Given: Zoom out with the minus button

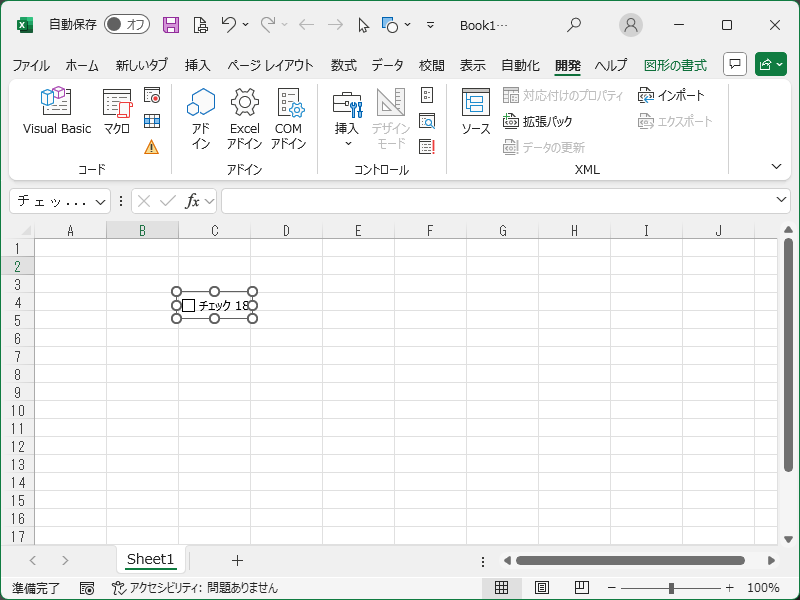Looking at the screenshot, I should point(611,588).
